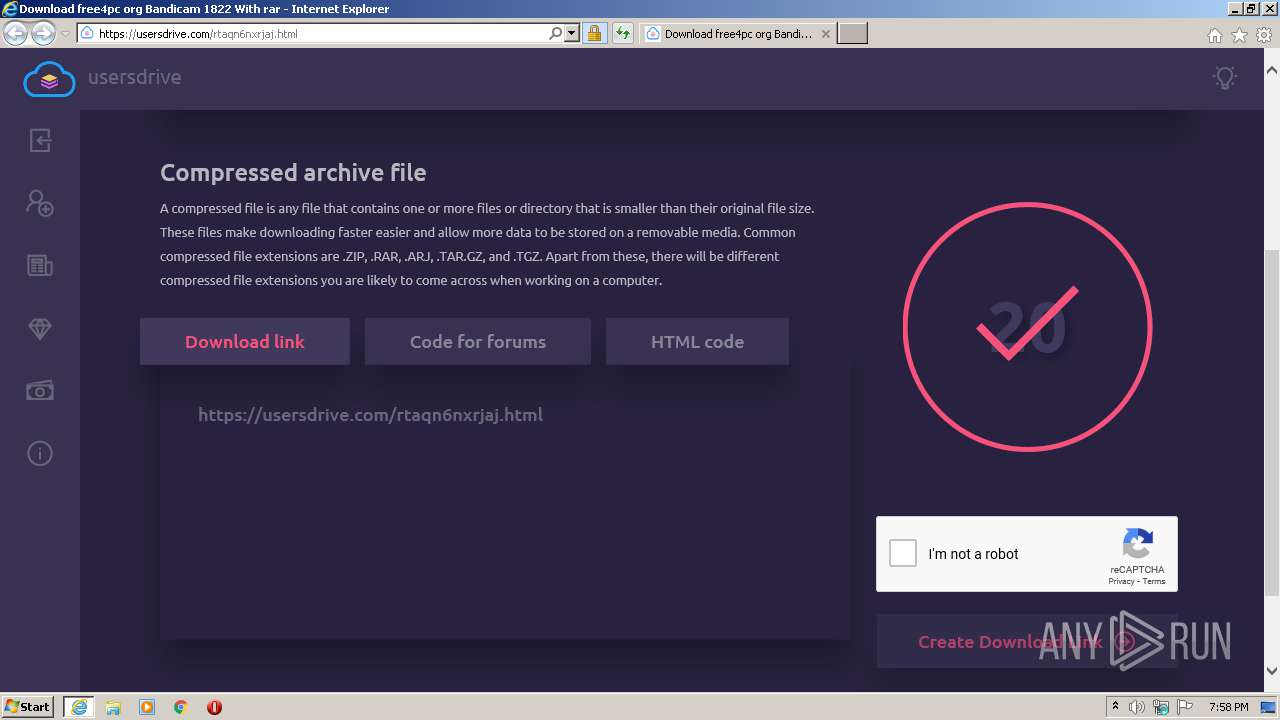
Task: Open the money earnings icon in sidebar
Action: tap(40, 391)
